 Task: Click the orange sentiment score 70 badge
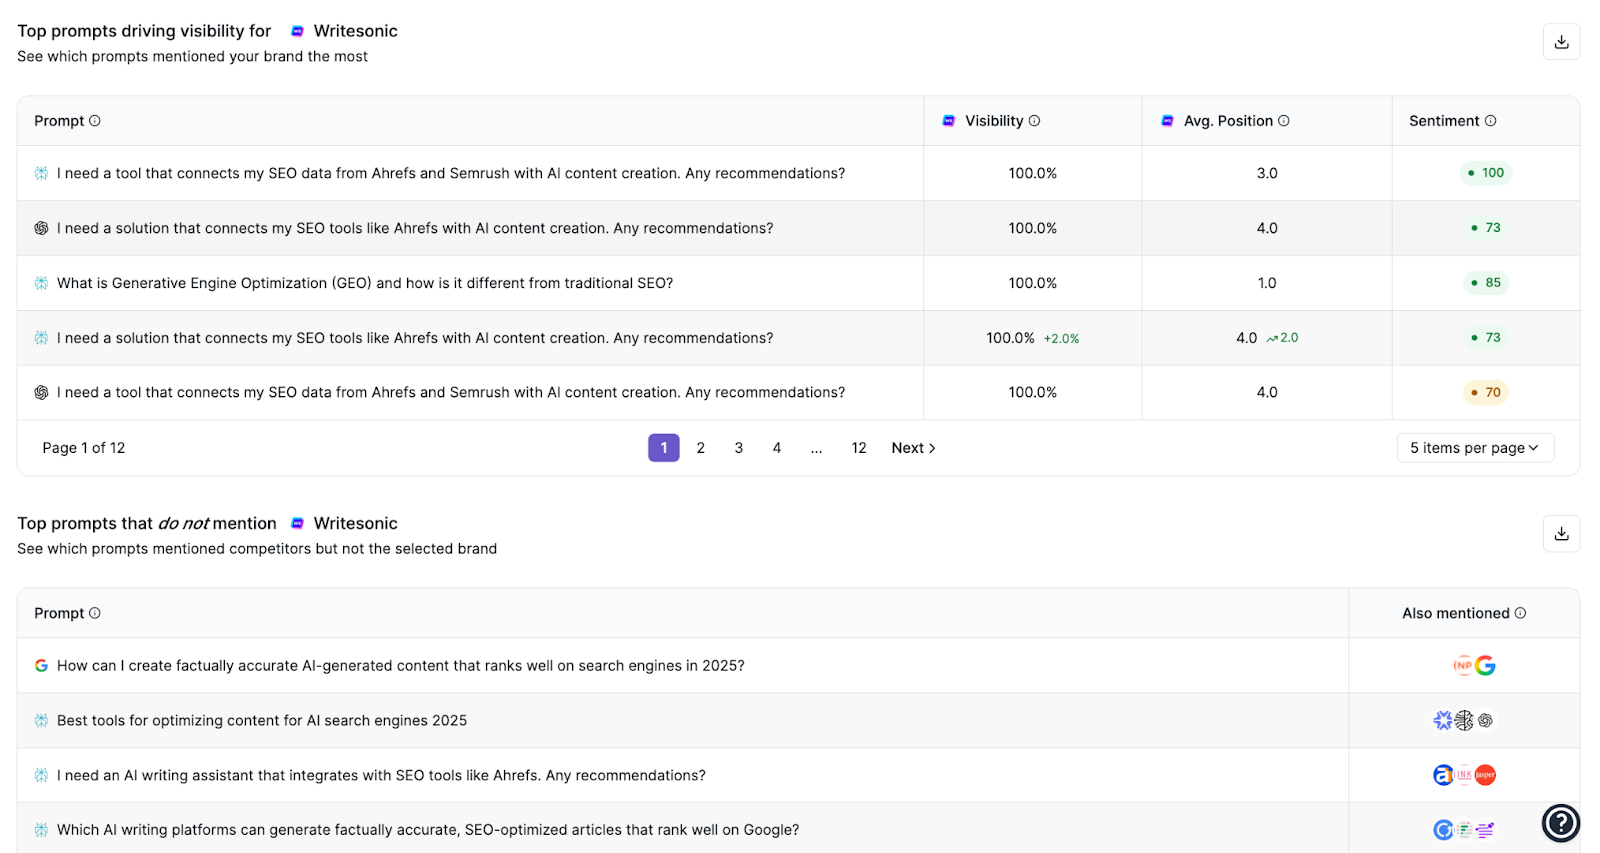[x=1485, y=393]
